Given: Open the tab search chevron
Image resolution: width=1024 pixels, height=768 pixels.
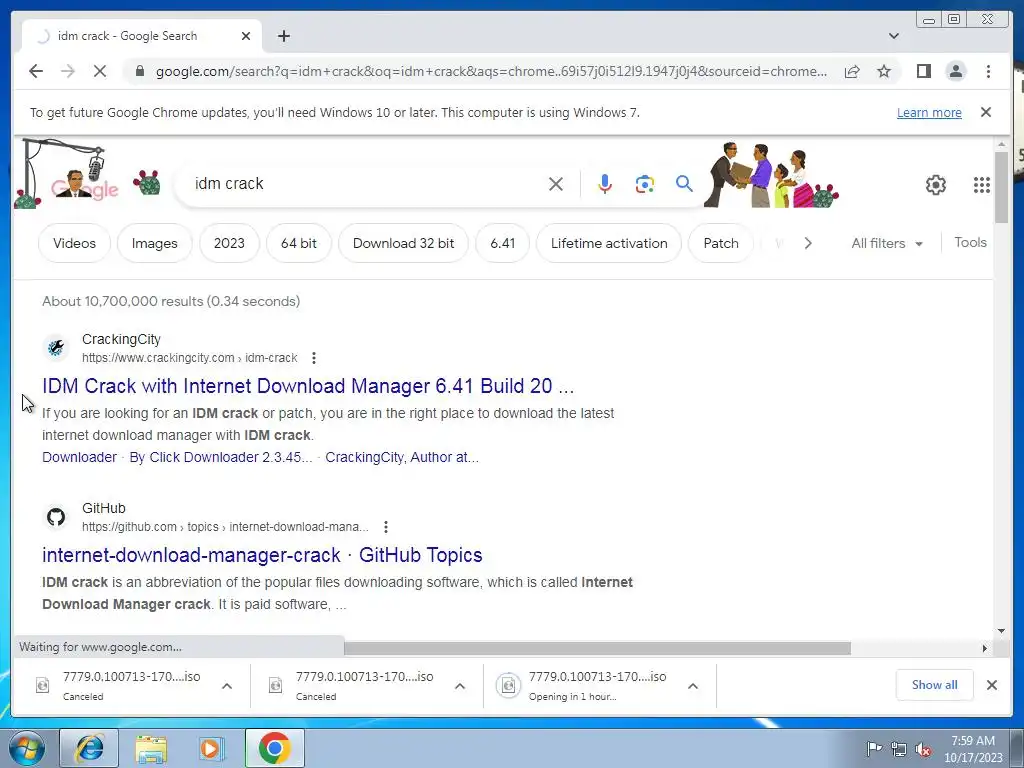Looking at the screenshot, I should tap(893, 36).
